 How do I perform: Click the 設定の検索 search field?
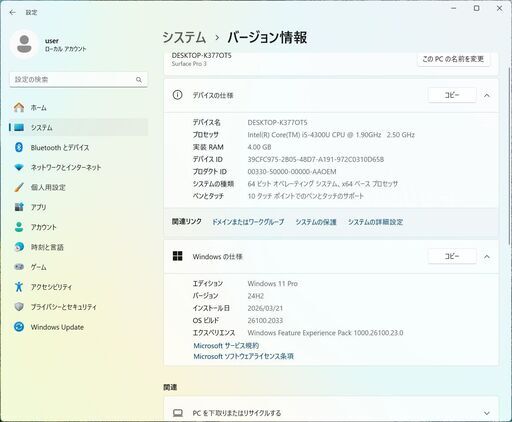tap(78, 80)
